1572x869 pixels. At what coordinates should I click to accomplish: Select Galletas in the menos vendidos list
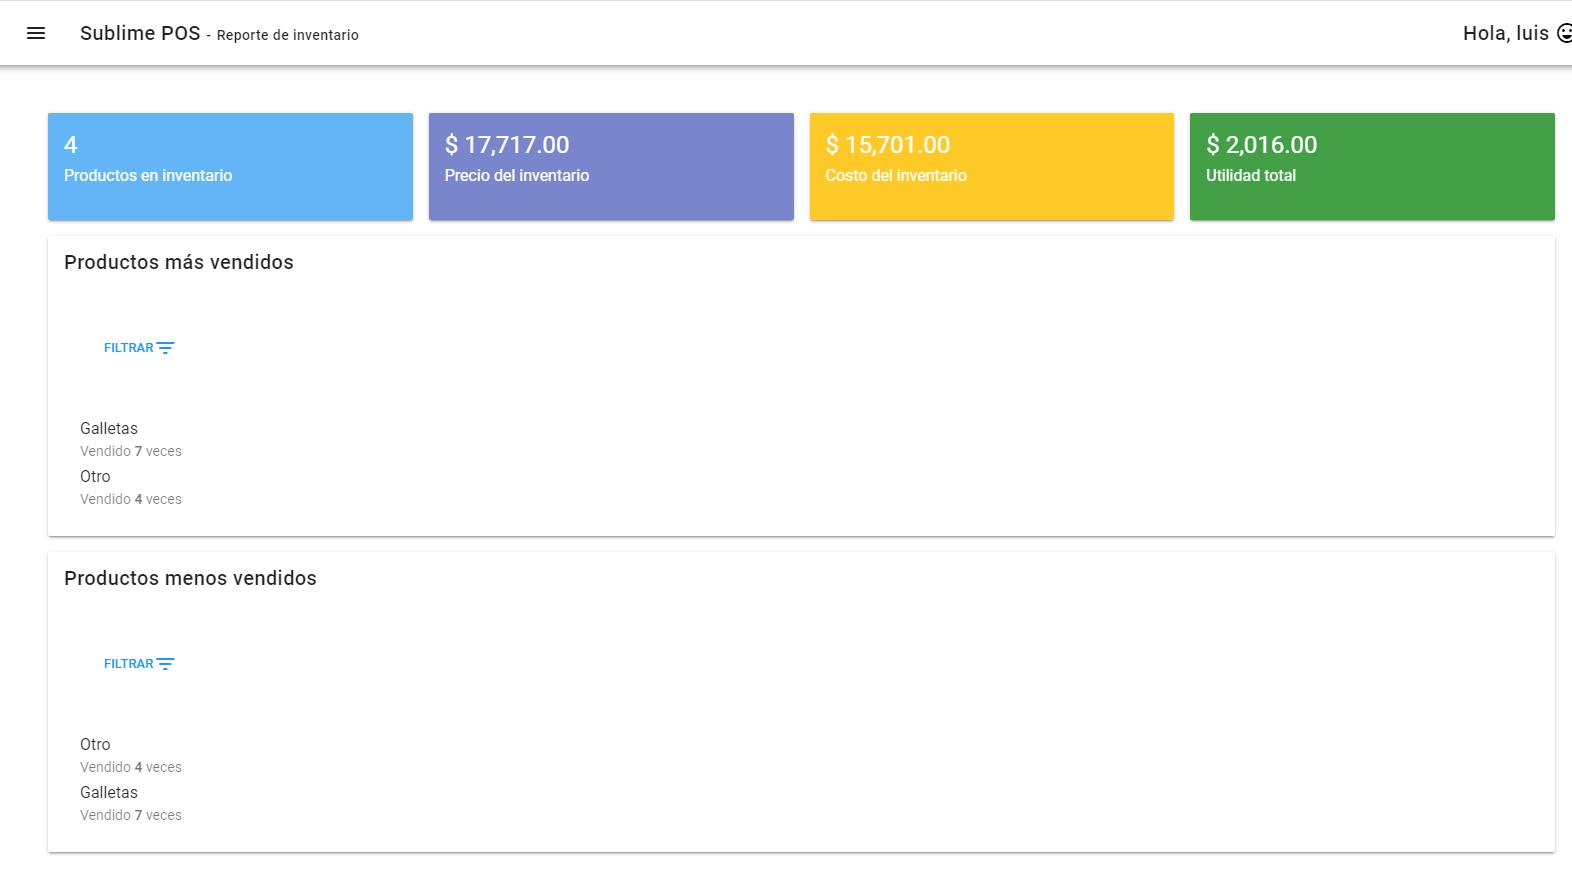tap(109, 792)
